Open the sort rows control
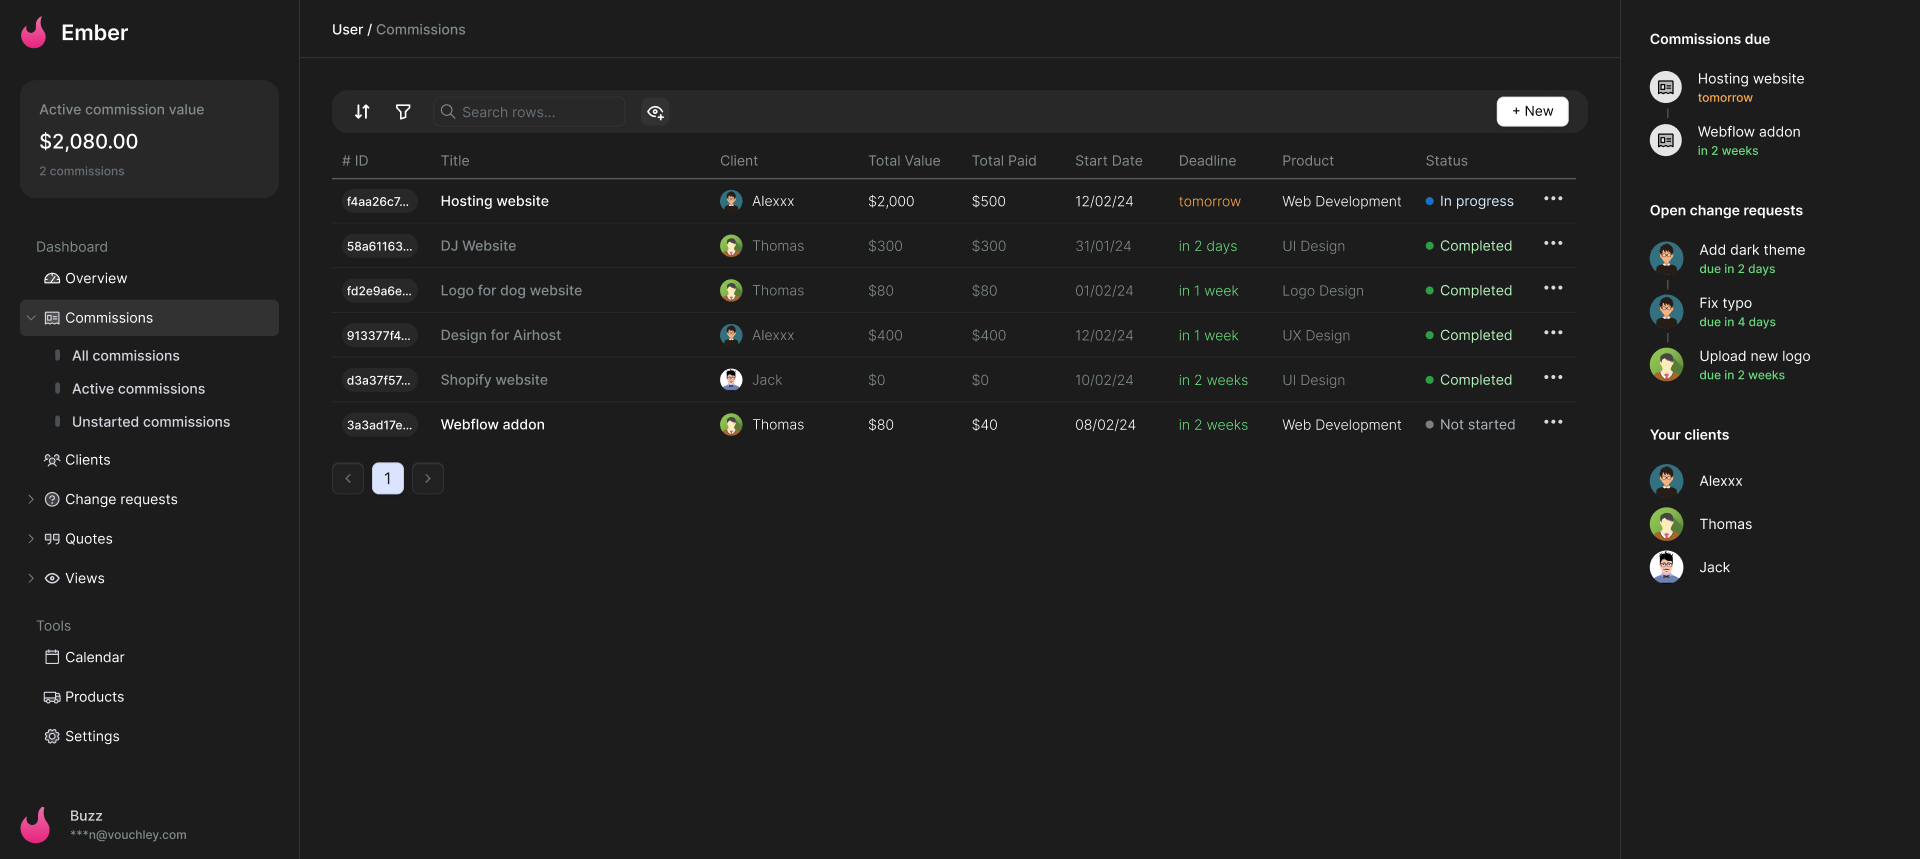 362,112
